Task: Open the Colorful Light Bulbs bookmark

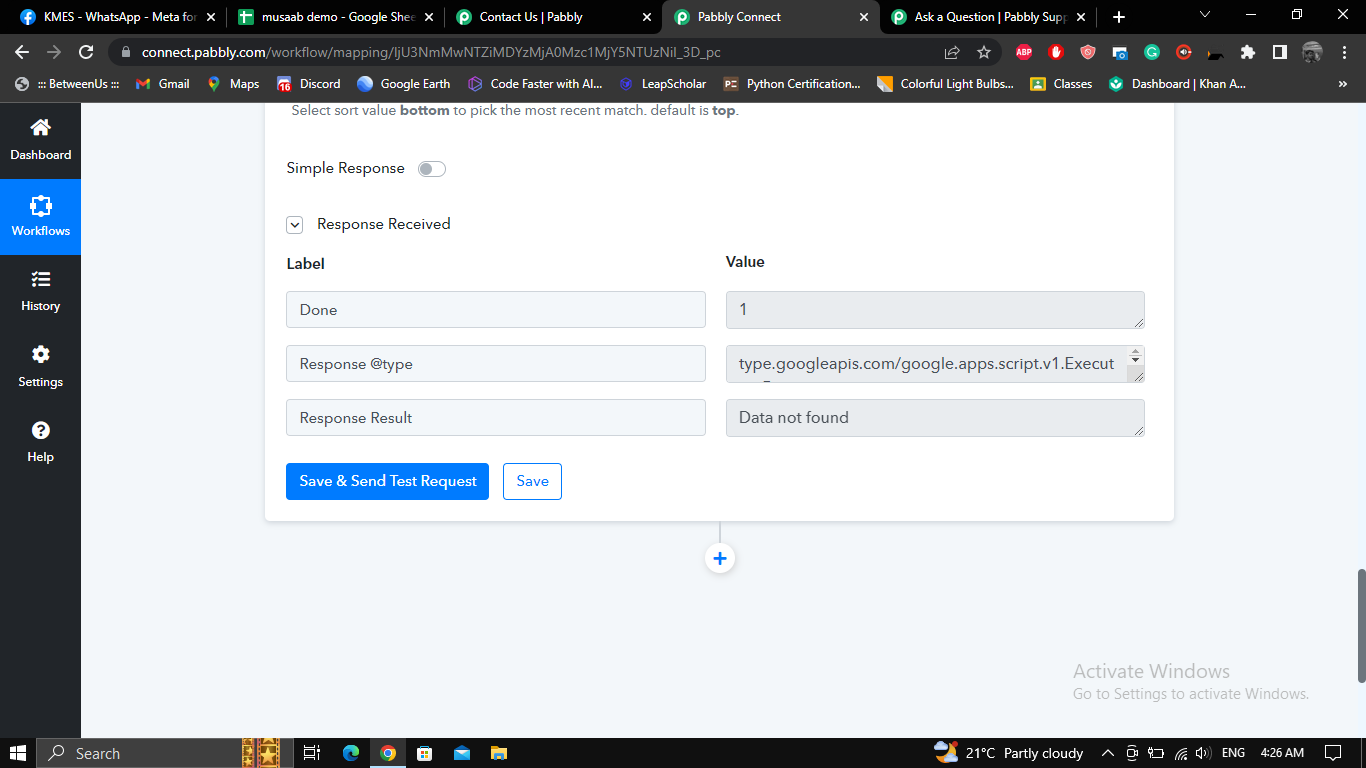Action: tap(945, 84)
